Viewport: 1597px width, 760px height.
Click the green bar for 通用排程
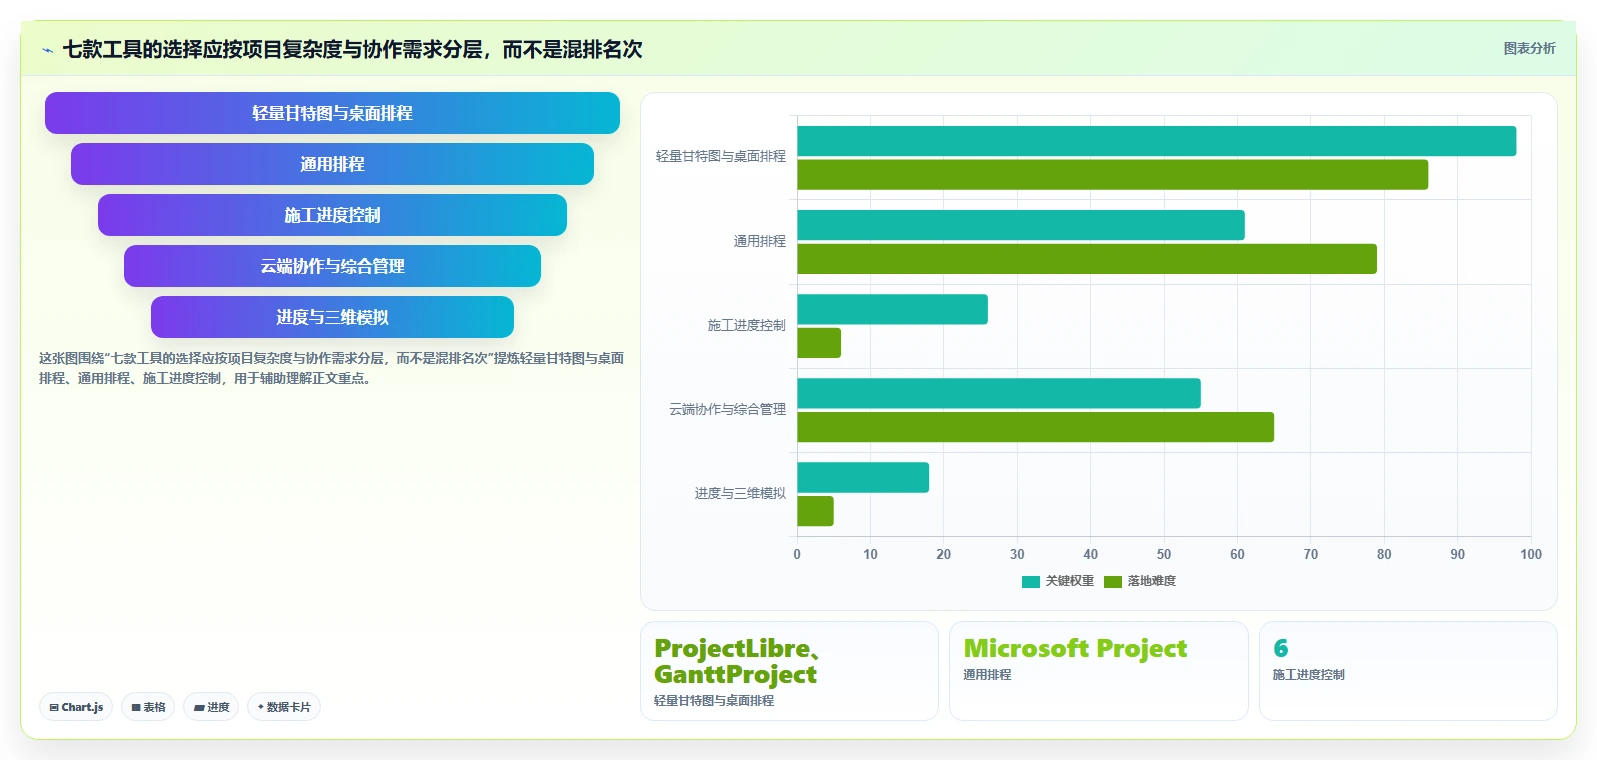coord(1087,259)
